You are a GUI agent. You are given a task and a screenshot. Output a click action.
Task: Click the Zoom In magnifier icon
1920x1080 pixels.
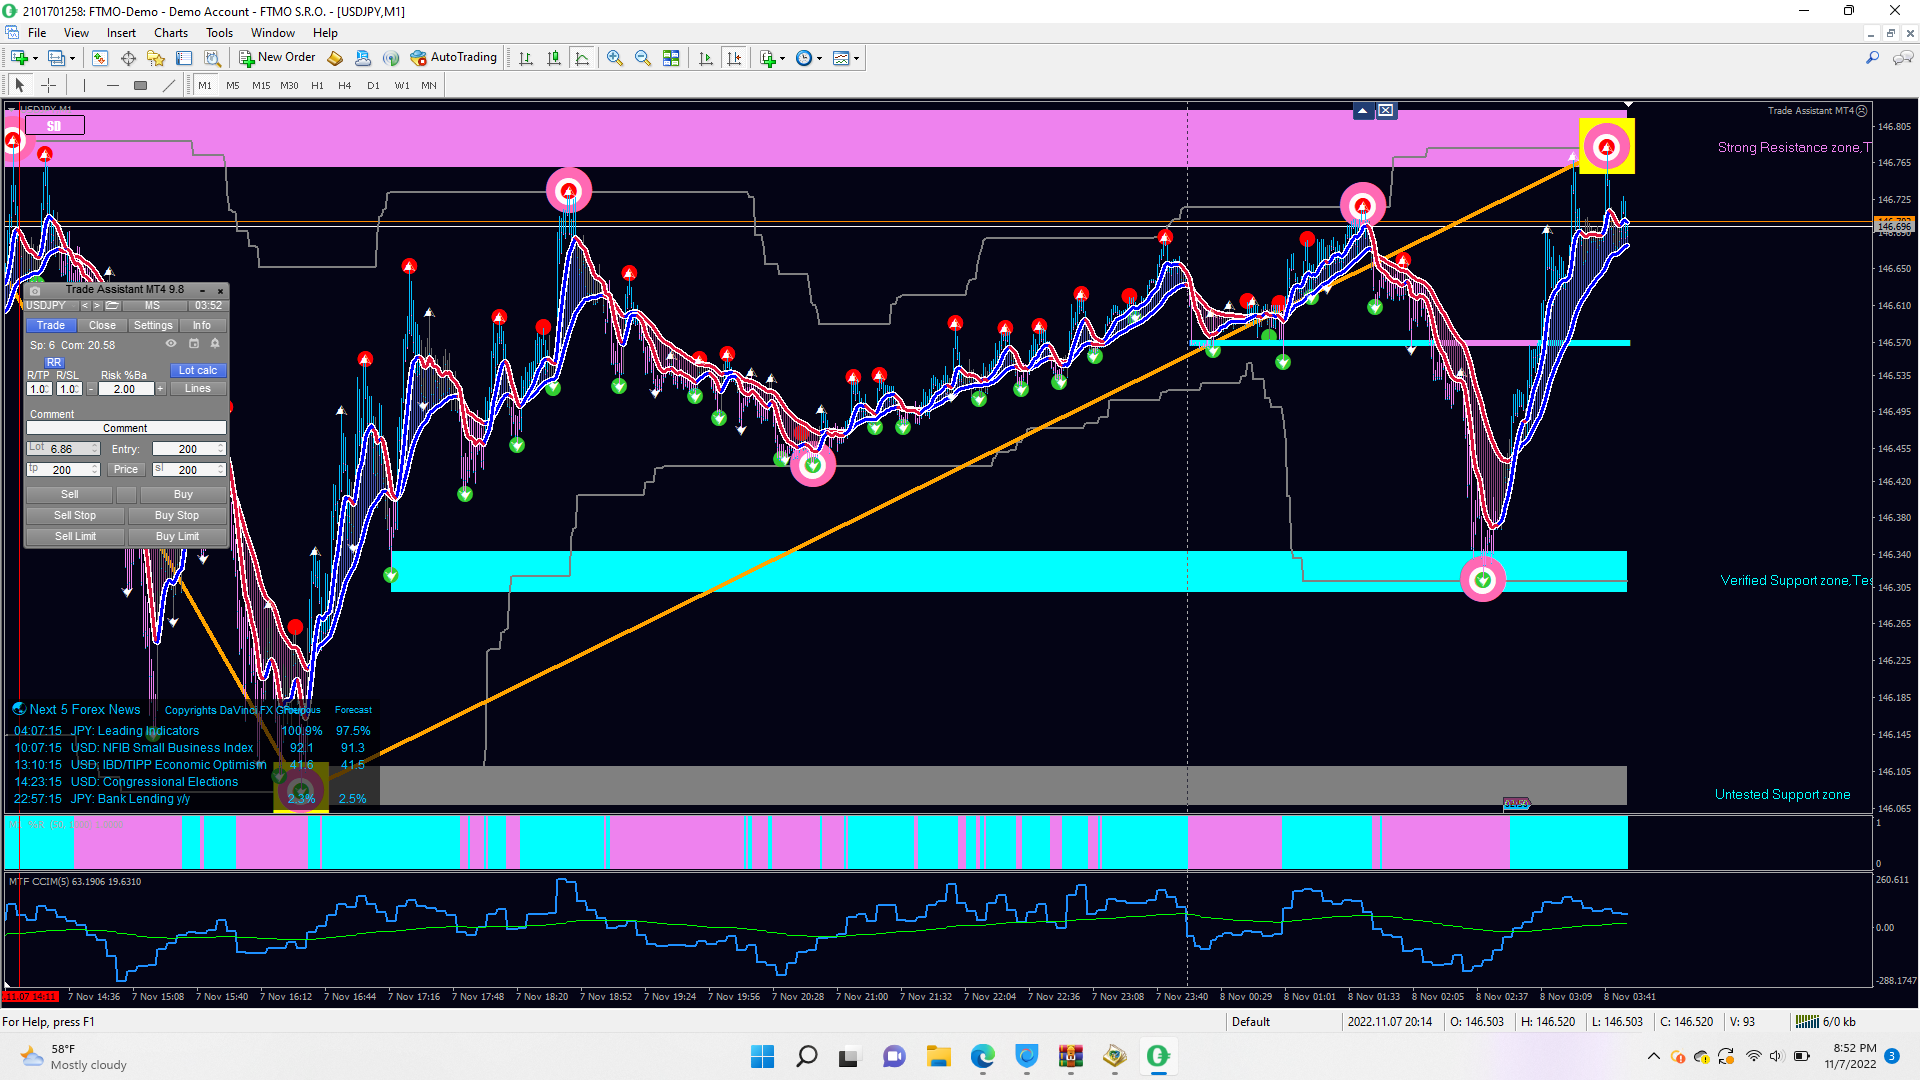[x=614, y=58]
